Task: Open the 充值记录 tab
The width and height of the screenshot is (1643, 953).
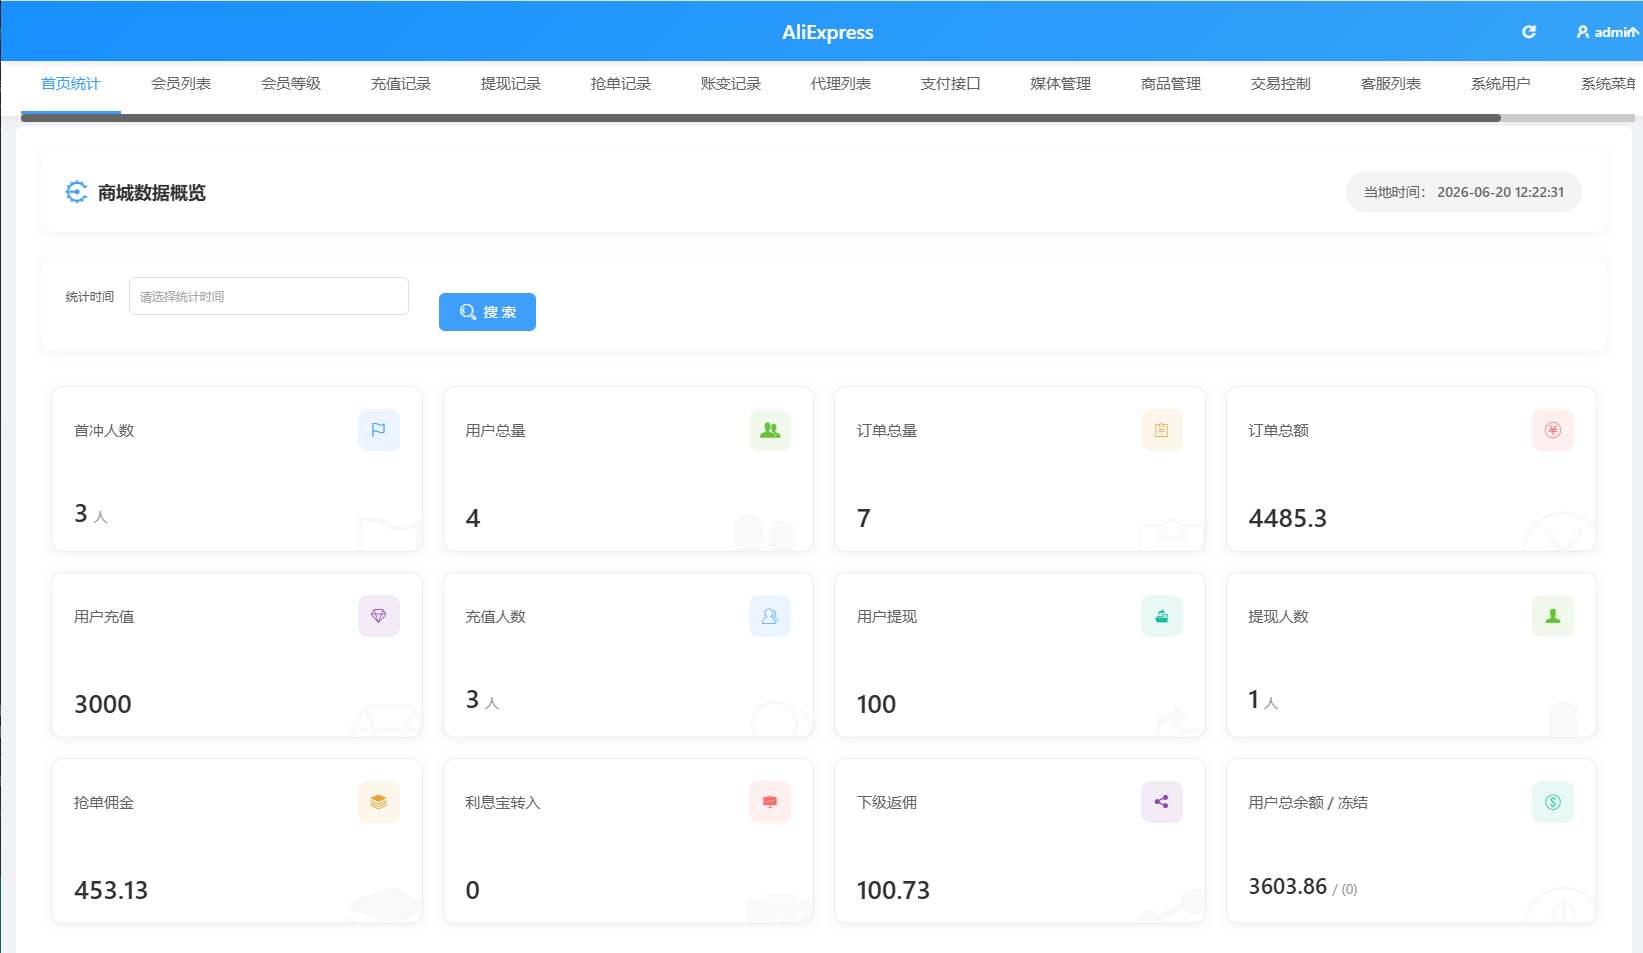Action: [x=401, y=84]
